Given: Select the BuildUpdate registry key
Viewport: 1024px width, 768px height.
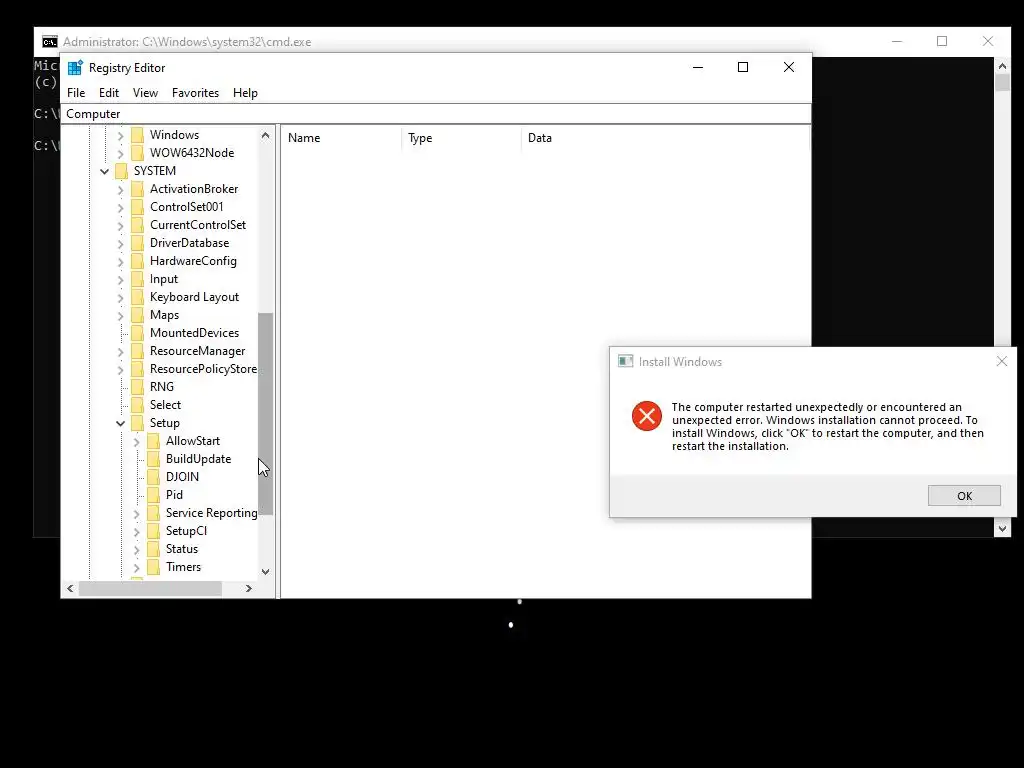Looking at the screenshot, I should [198, 459].
